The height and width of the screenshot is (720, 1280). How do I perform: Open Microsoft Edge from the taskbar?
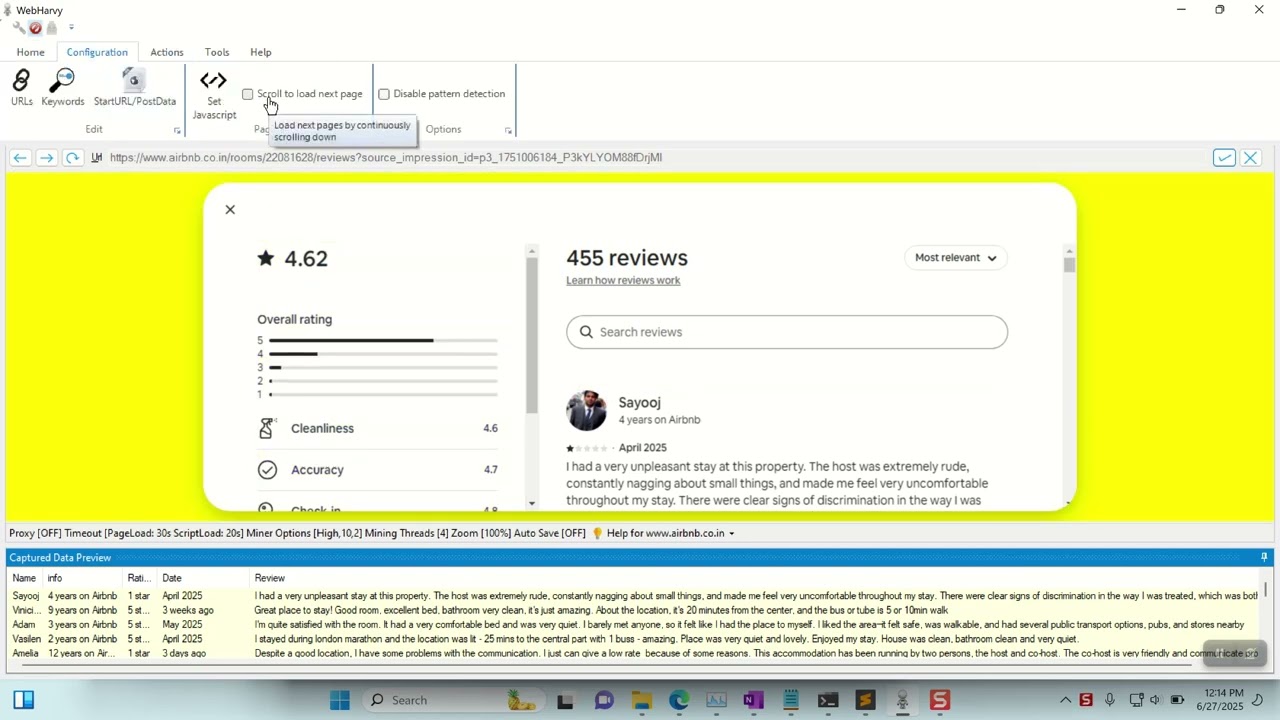click(679, 700)
